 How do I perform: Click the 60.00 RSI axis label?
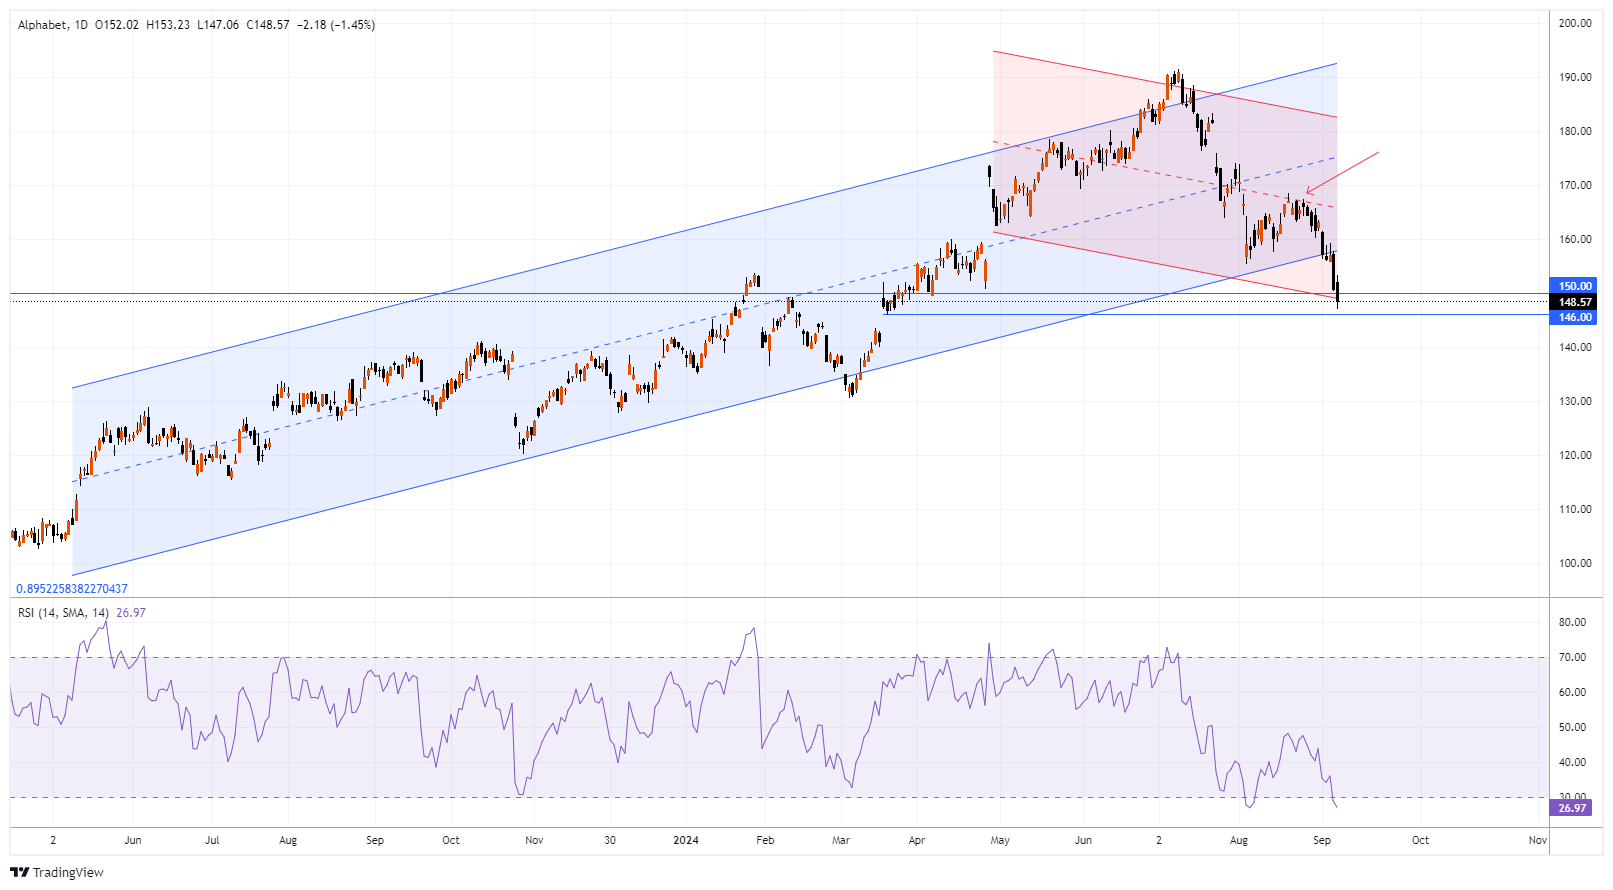[1572, 692]
